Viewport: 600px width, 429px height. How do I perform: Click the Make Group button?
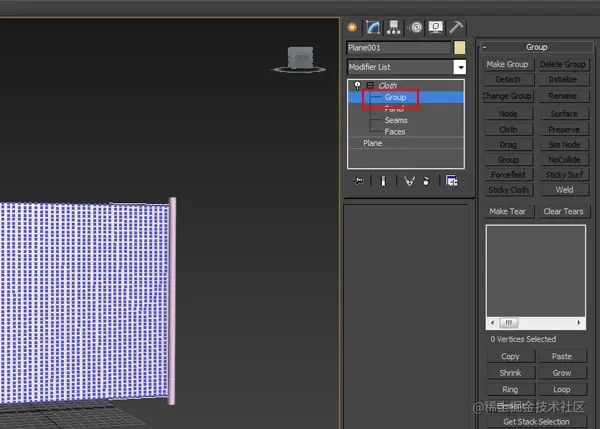pyautogui.click(x=507, y=64)
